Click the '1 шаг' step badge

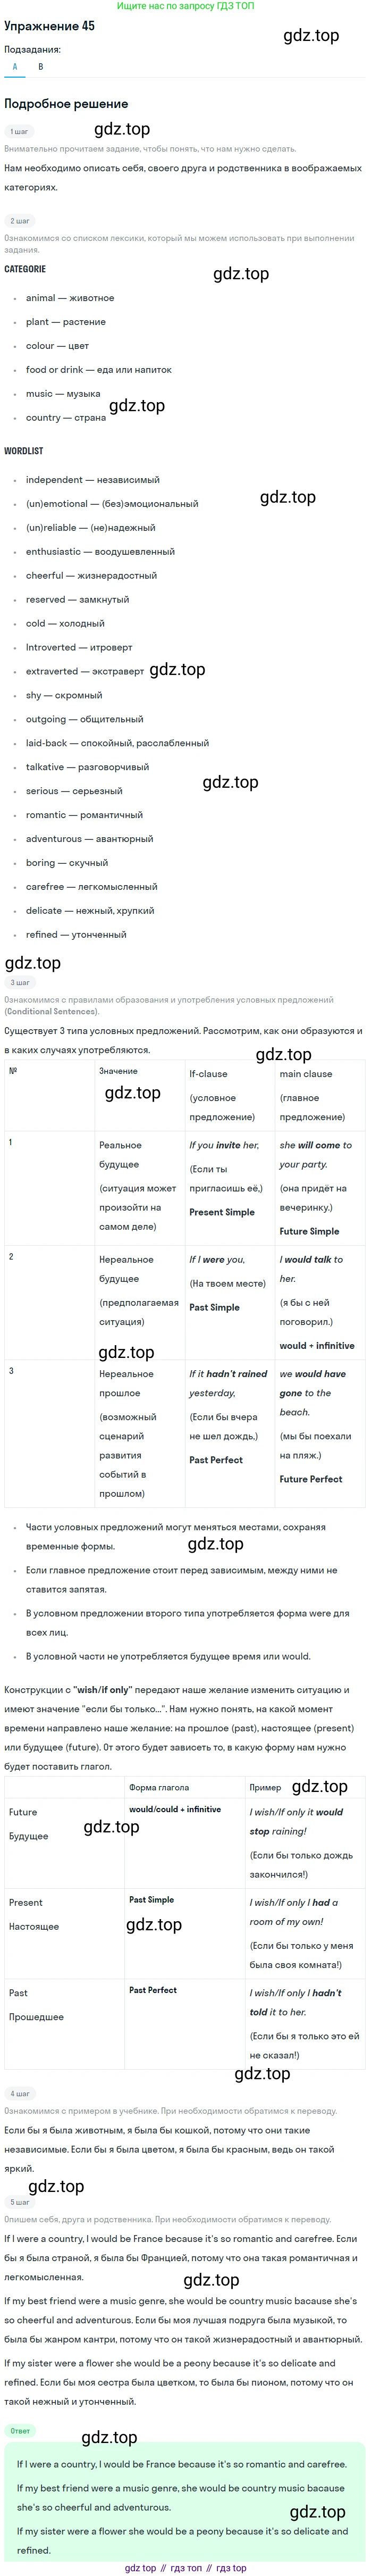[19, 131]
